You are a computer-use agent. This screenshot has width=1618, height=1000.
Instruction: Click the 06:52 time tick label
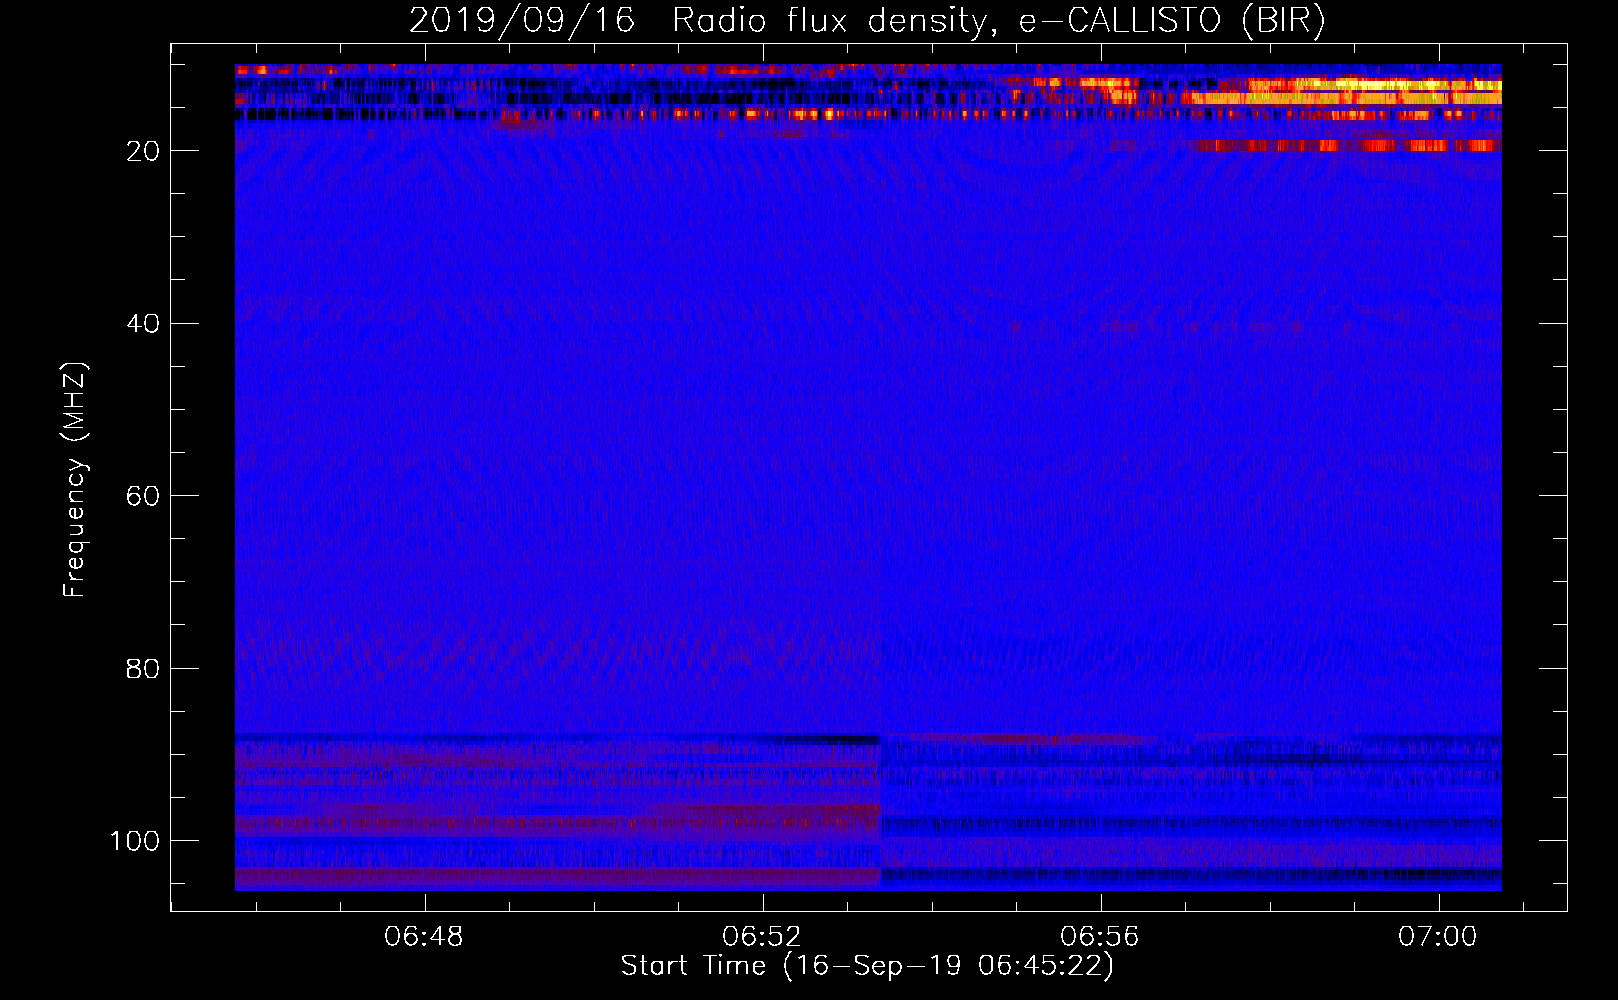click(762, 937)
